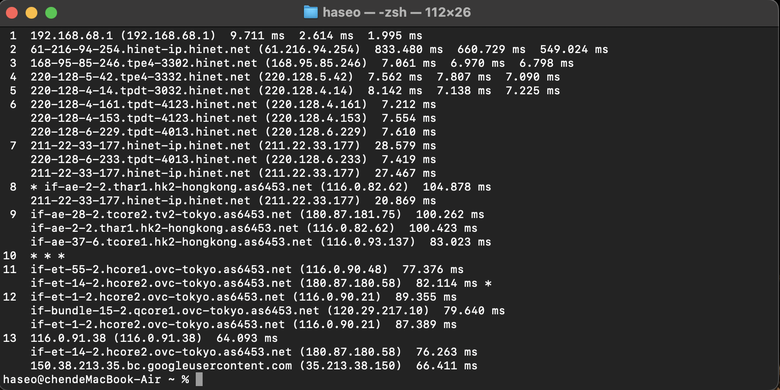The width and height of the screenshot is (780, 390).
Task: Click the folder proxy icon in title bar
Action: pyautogui.click(x=310, y=12)
